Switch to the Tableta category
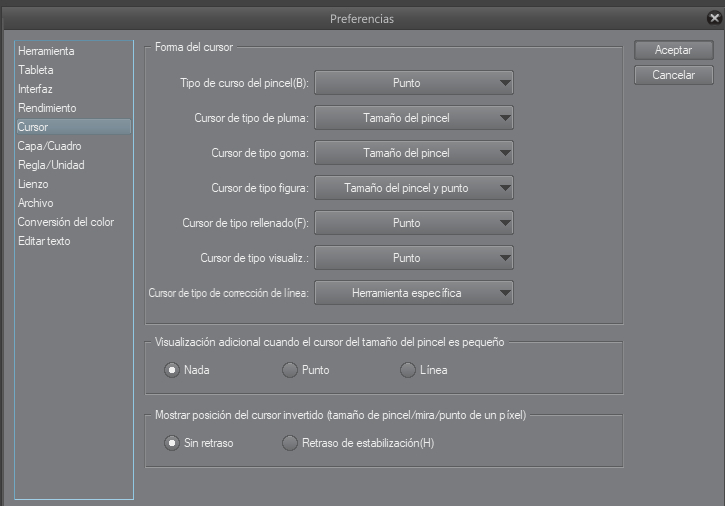 36,70
